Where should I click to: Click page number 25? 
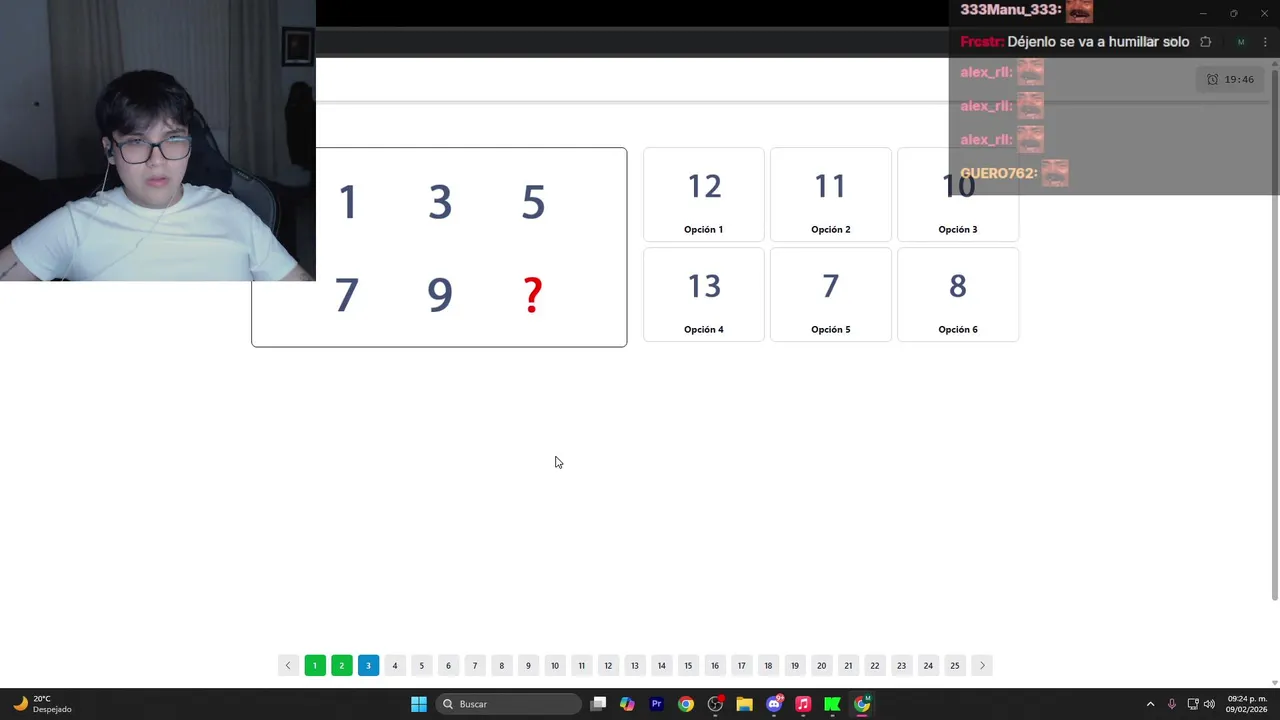955,665
